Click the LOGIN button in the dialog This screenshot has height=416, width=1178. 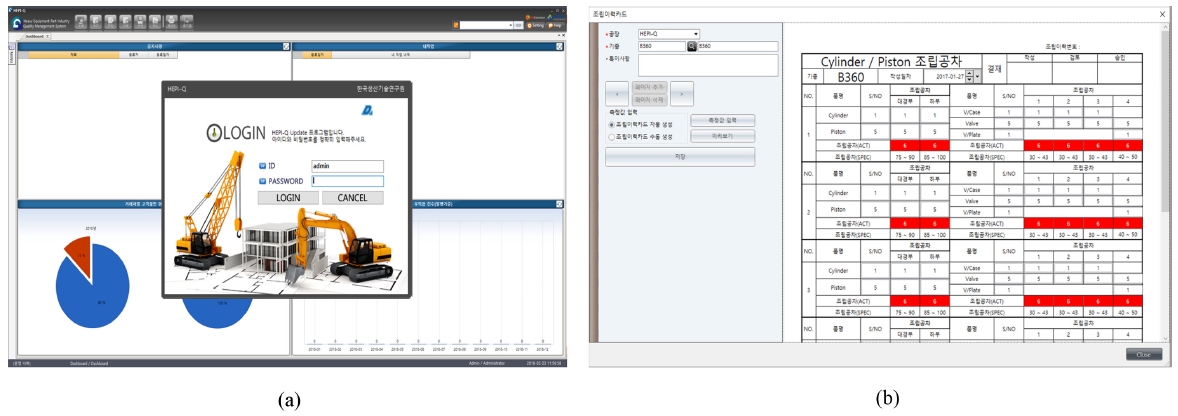click(288, 198)
